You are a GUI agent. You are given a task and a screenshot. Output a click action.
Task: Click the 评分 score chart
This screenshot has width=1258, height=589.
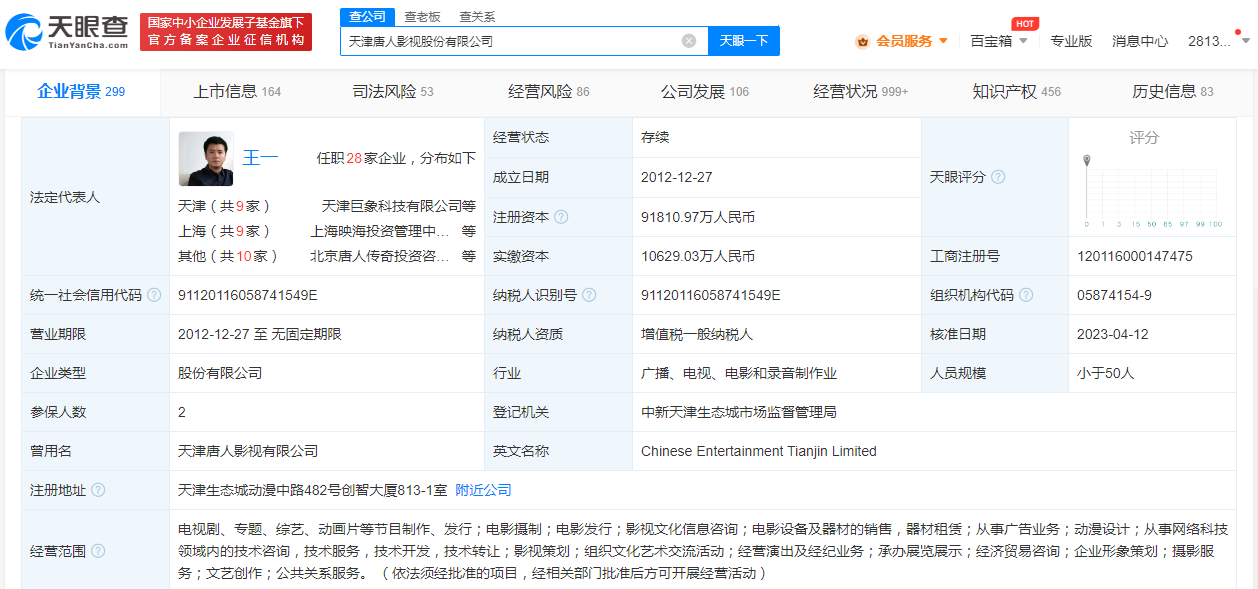1153,190
